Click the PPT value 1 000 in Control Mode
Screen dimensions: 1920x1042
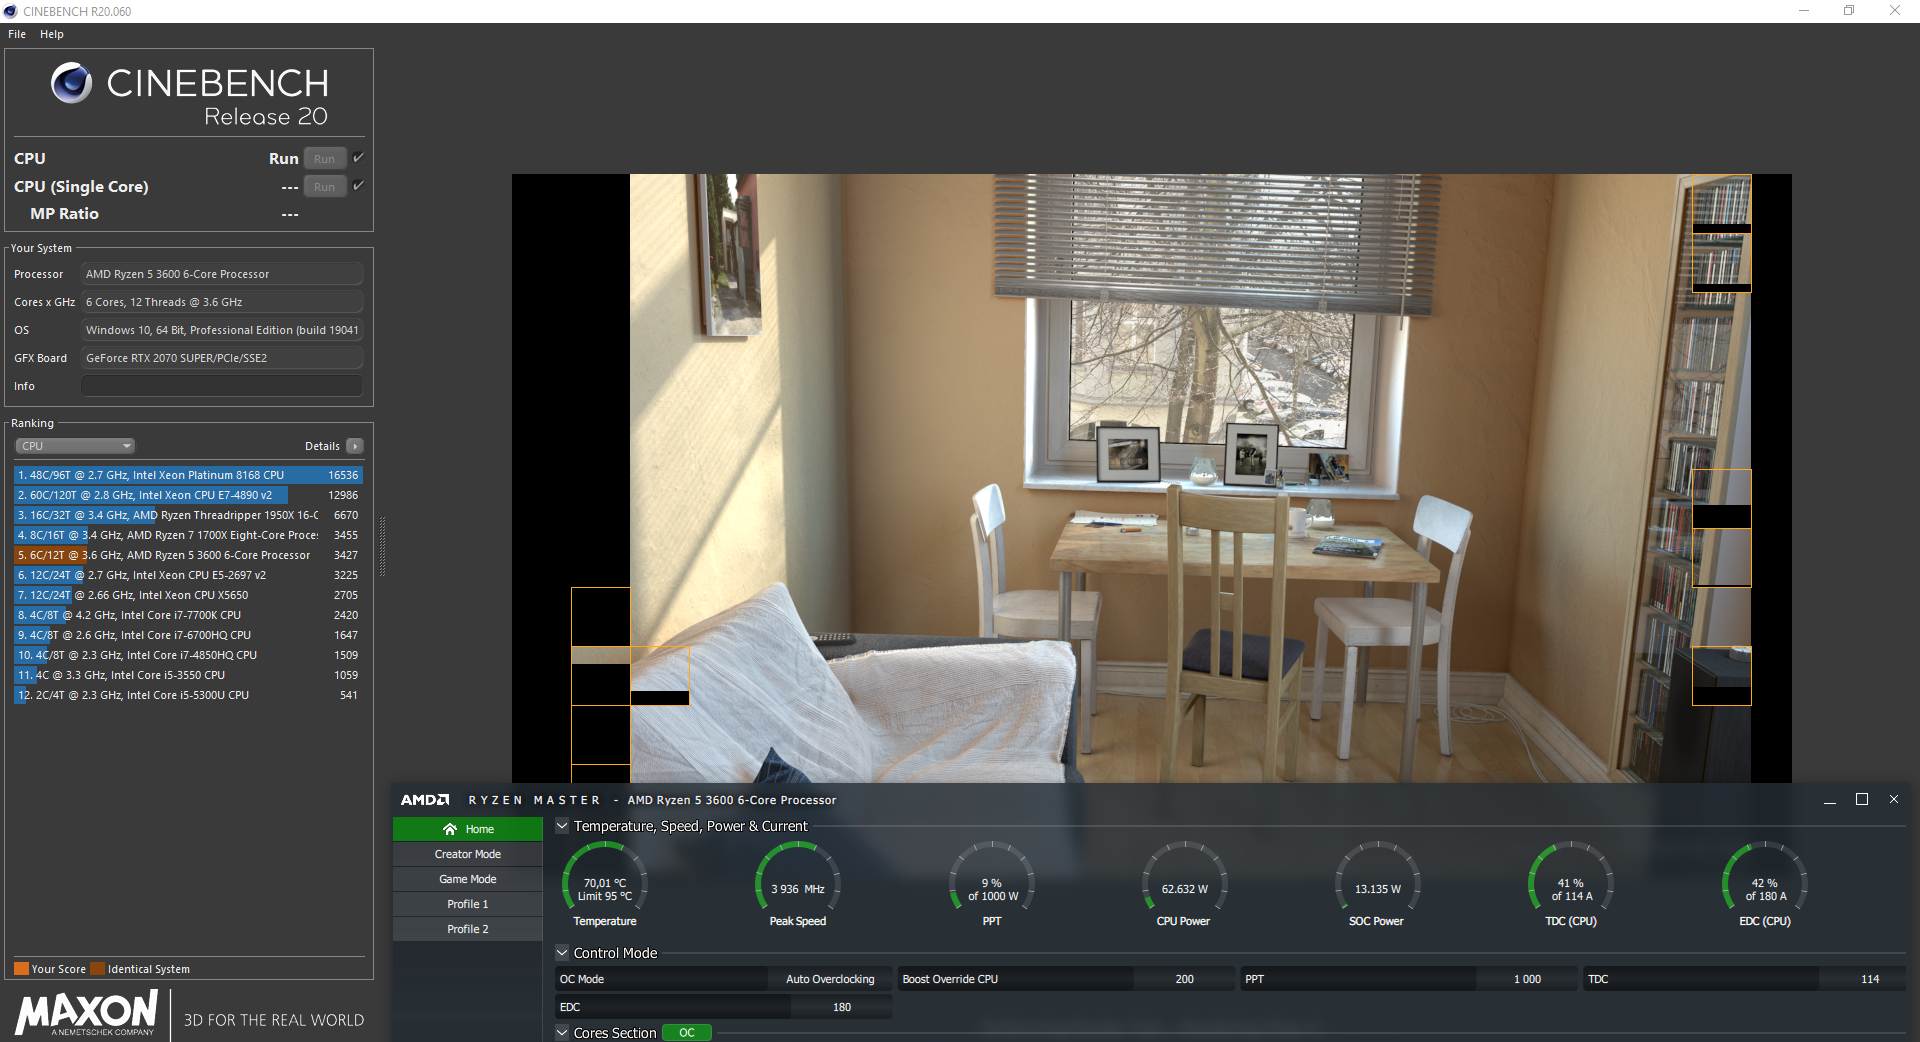click(1527, 979)
